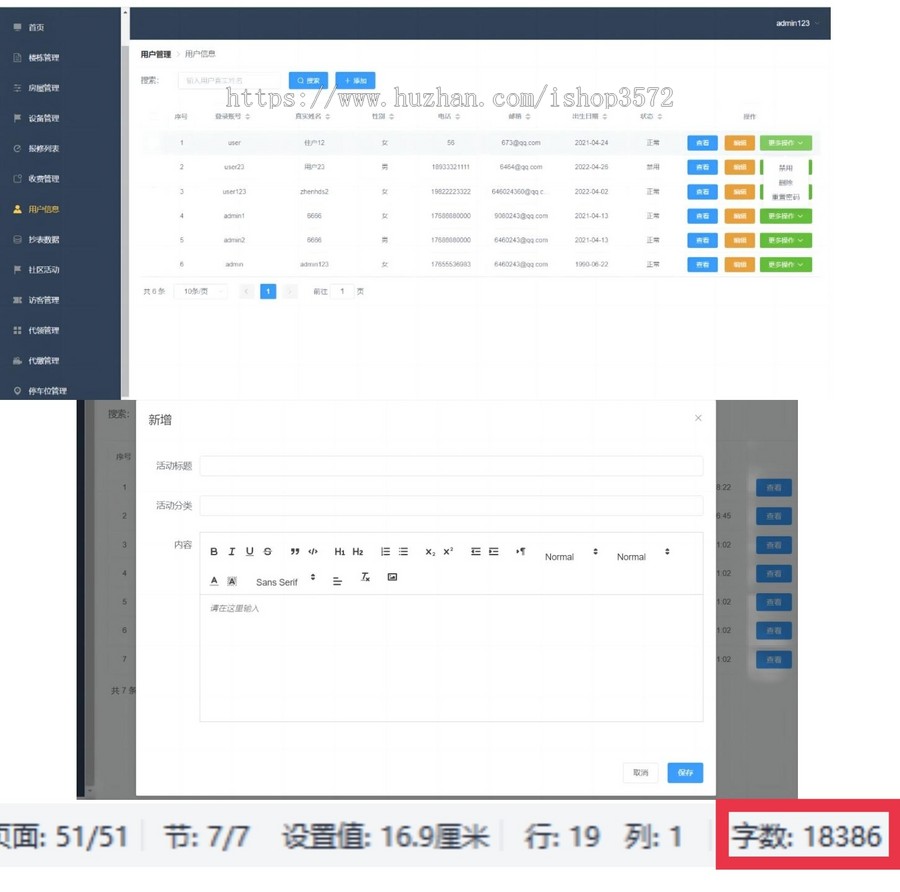Apply subscript formatting

pos(430,552)
